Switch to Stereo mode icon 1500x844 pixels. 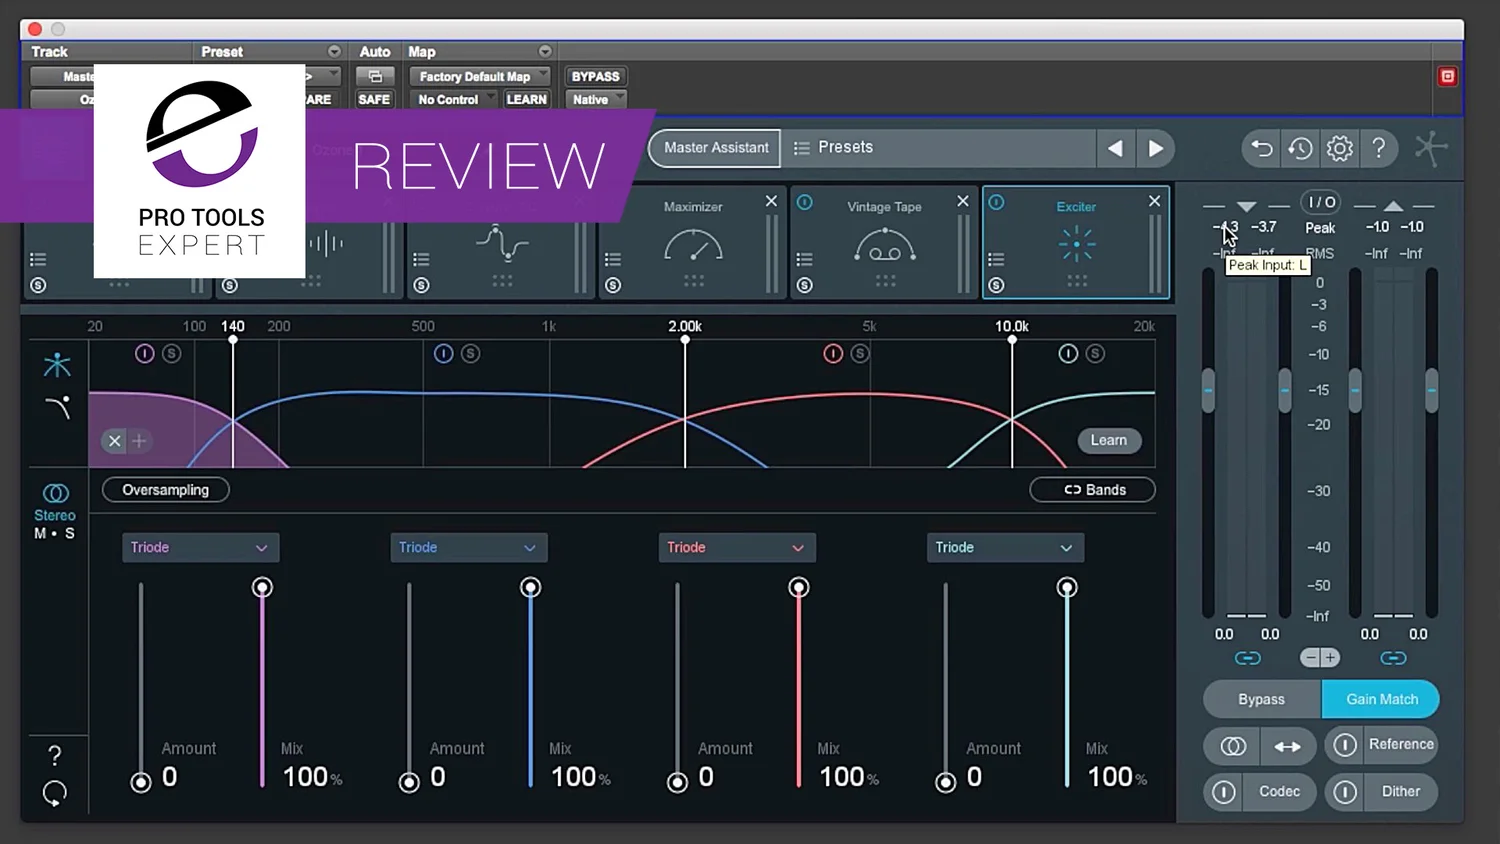55,494
